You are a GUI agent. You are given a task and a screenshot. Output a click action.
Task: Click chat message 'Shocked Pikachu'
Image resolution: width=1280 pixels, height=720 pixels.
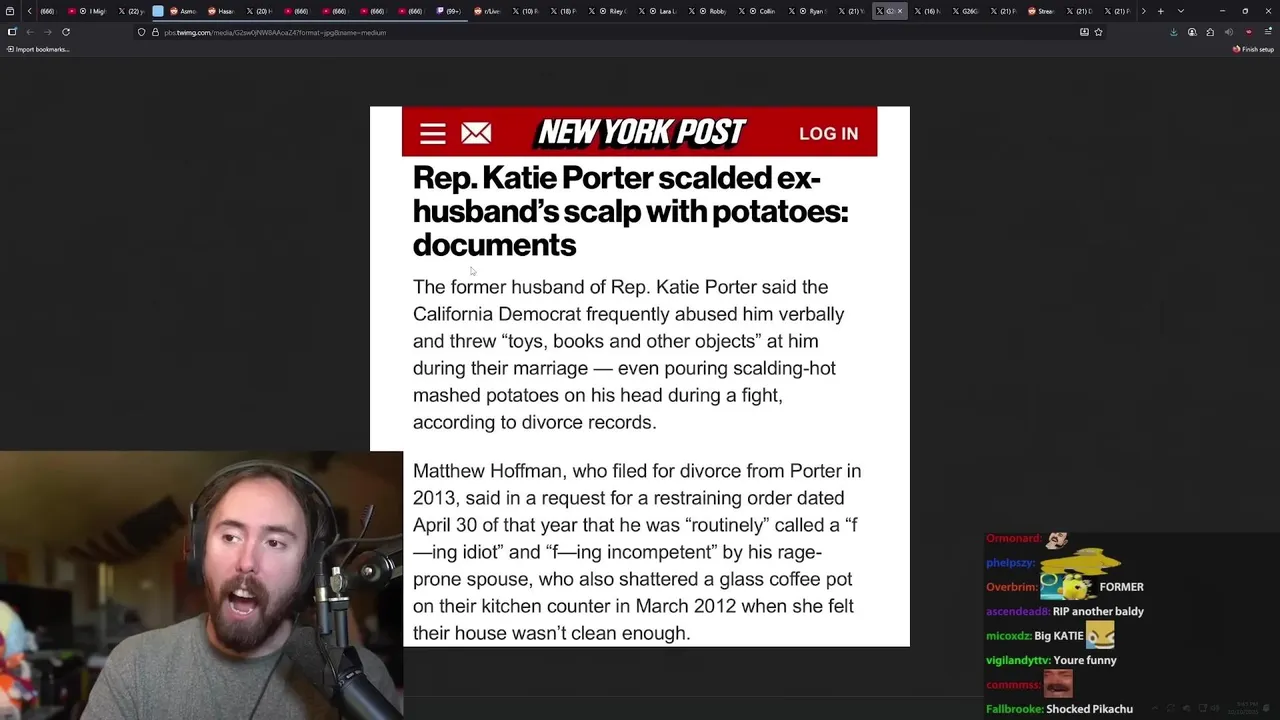tap(1089, 709)
